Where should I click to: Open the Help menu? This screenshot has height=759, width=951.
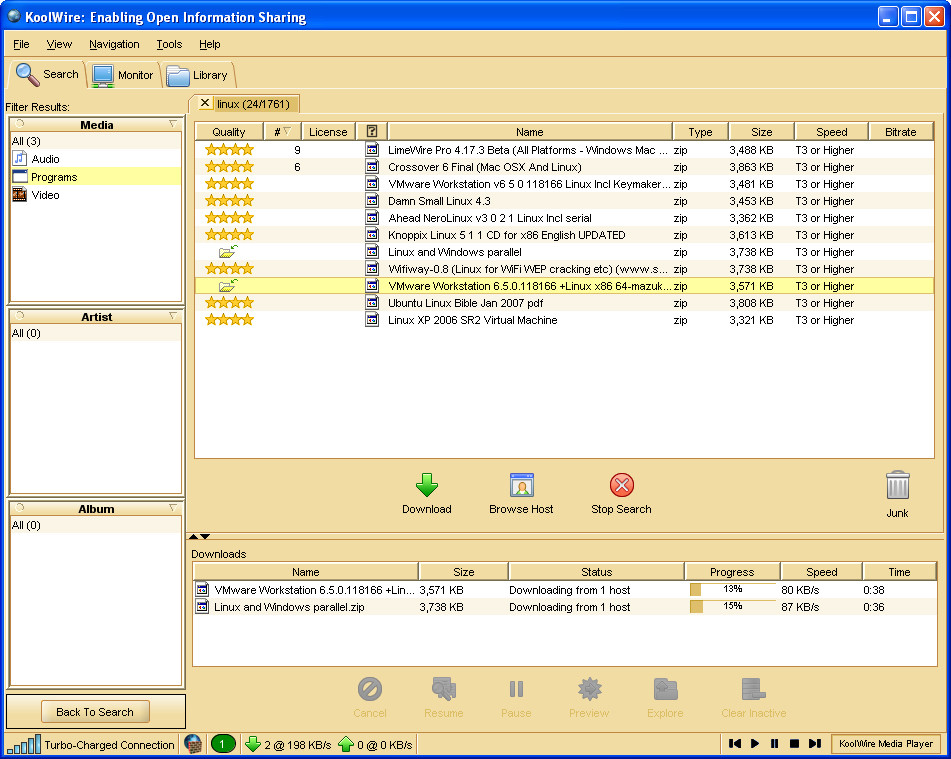(x=210, y=44)
